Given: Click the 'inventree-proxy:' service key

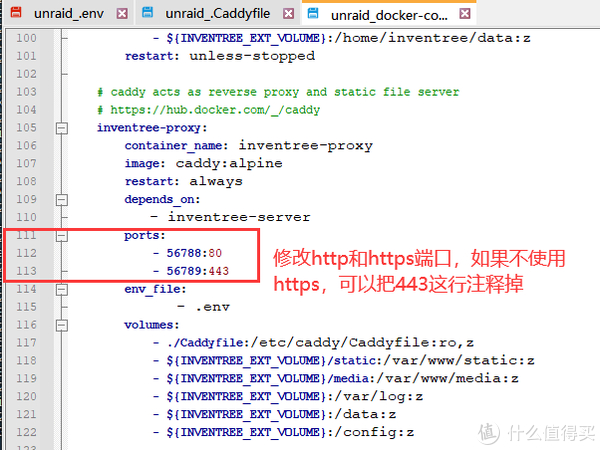Looking at the screenshot, I should pyautogui.click(x=152, y=128).
